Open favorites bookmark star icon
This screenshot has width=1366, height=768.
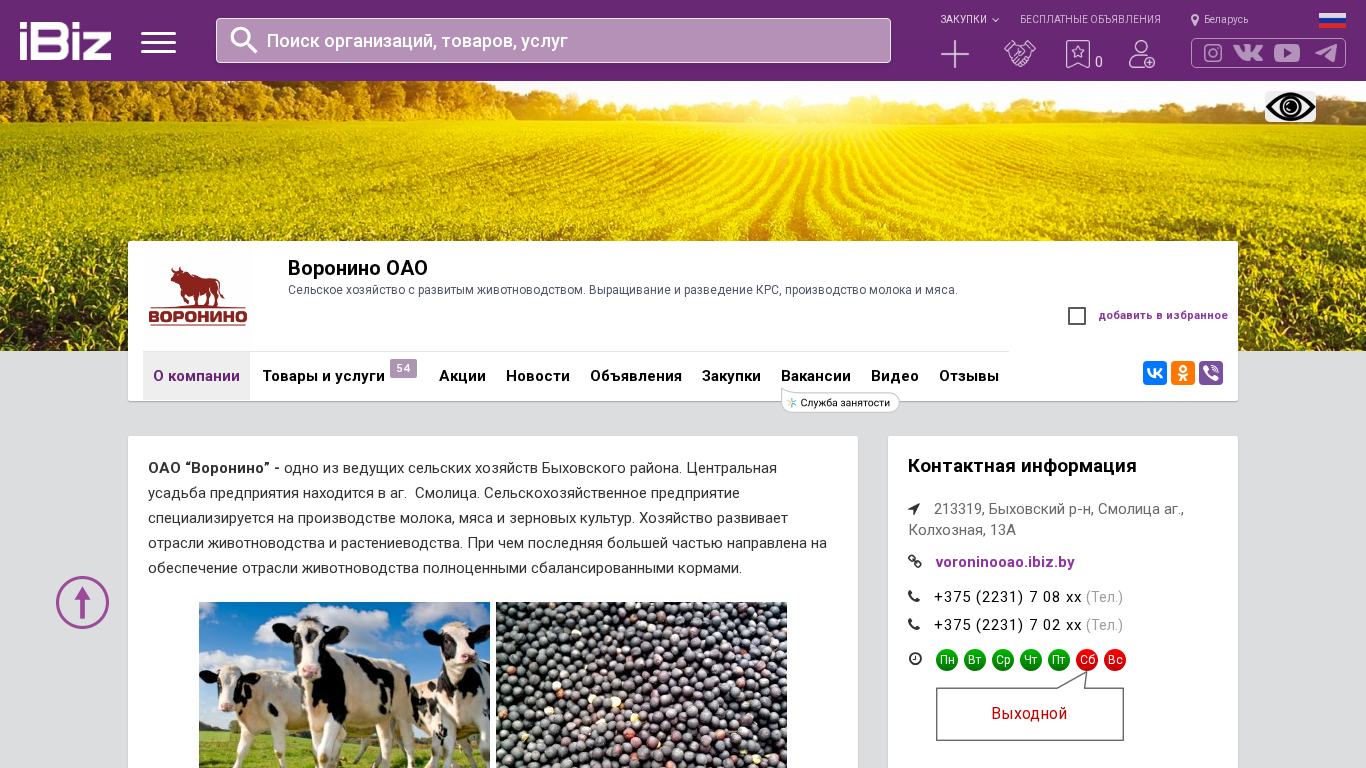(x=1077, y=54)
